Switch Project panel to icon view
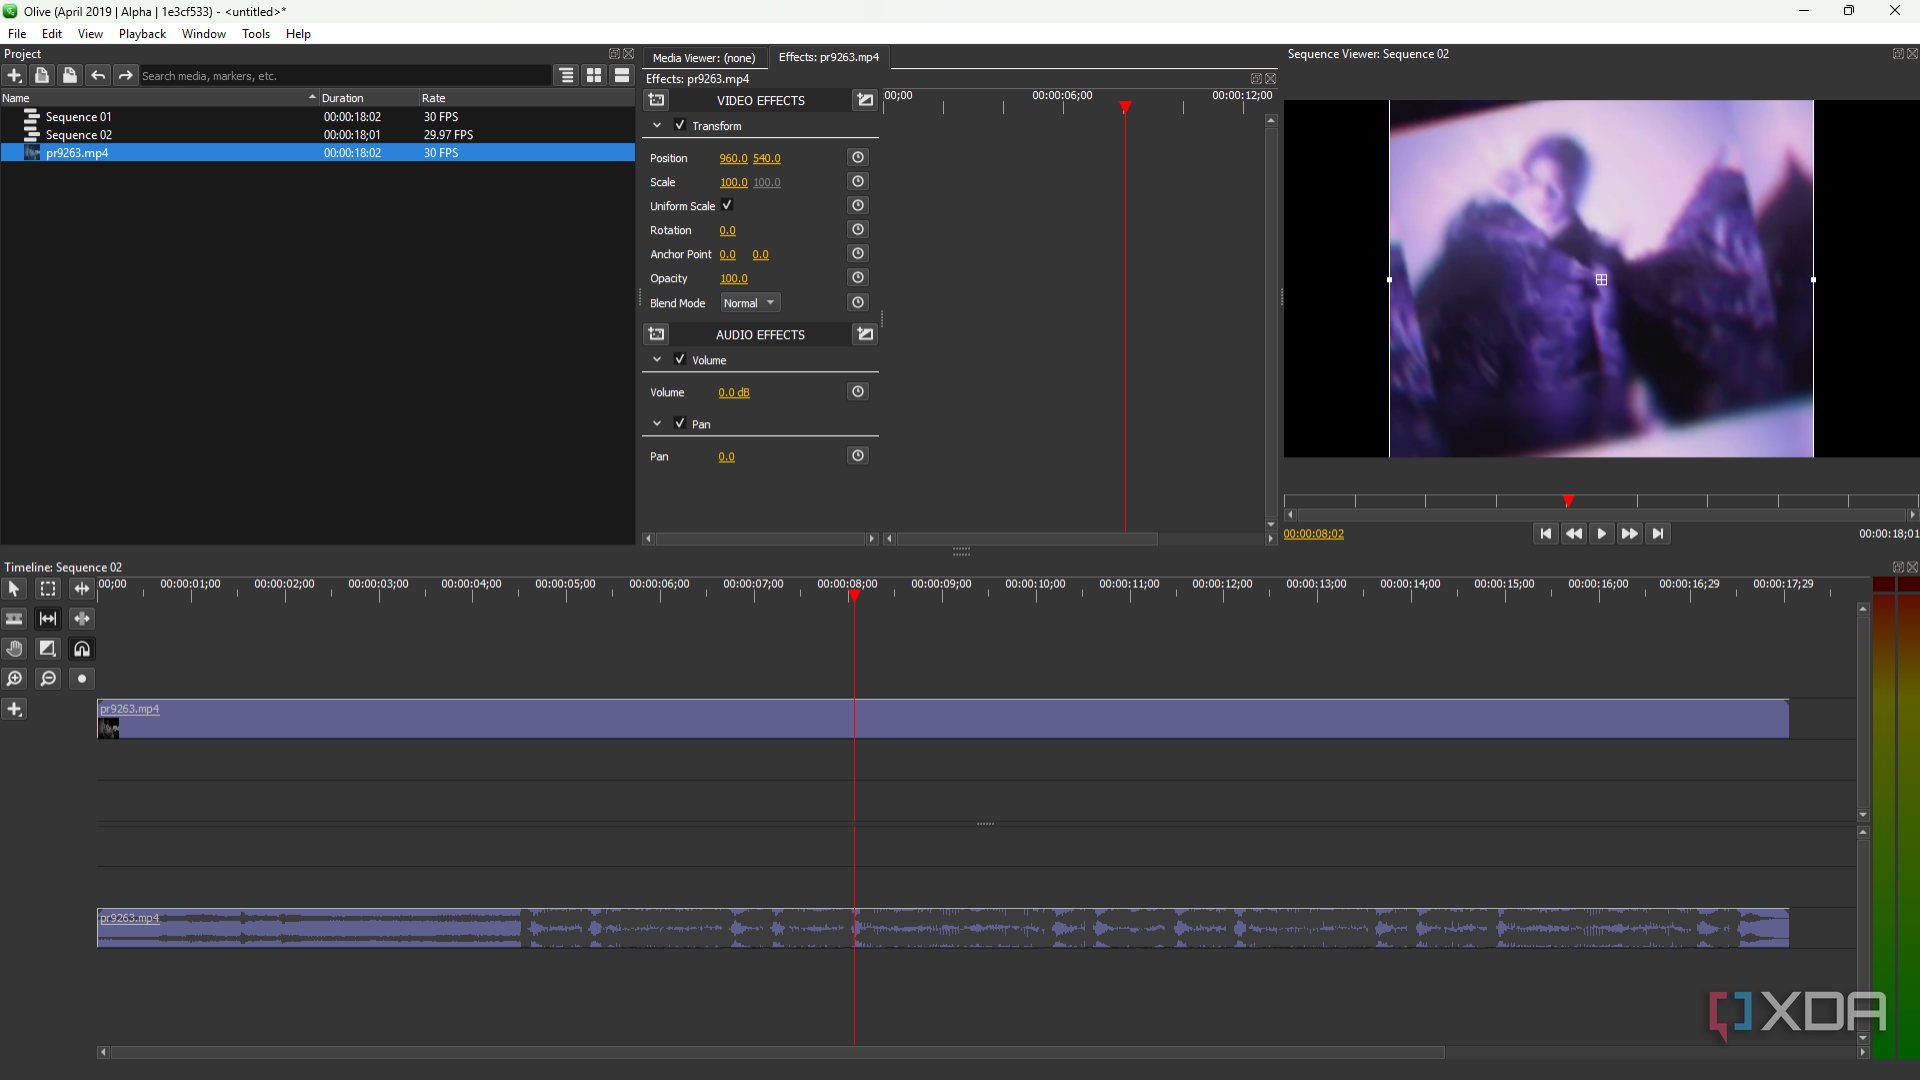This screenshot has width=1920, height=1080. point(594,75)
